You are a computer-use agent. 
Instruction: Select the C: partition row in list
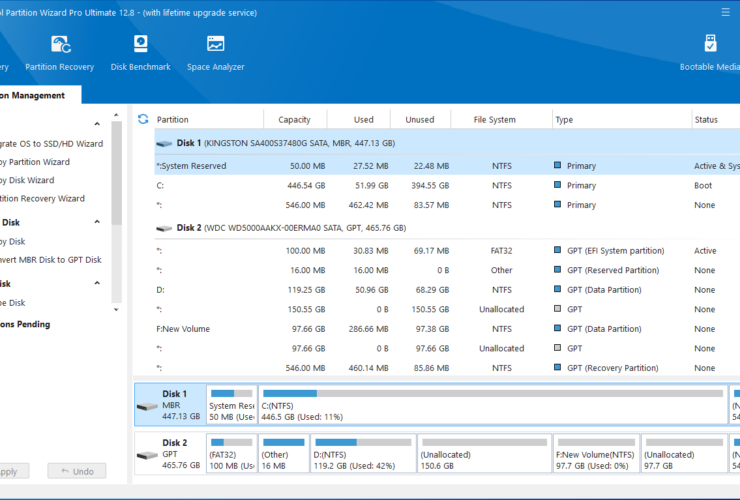point(447,186)
